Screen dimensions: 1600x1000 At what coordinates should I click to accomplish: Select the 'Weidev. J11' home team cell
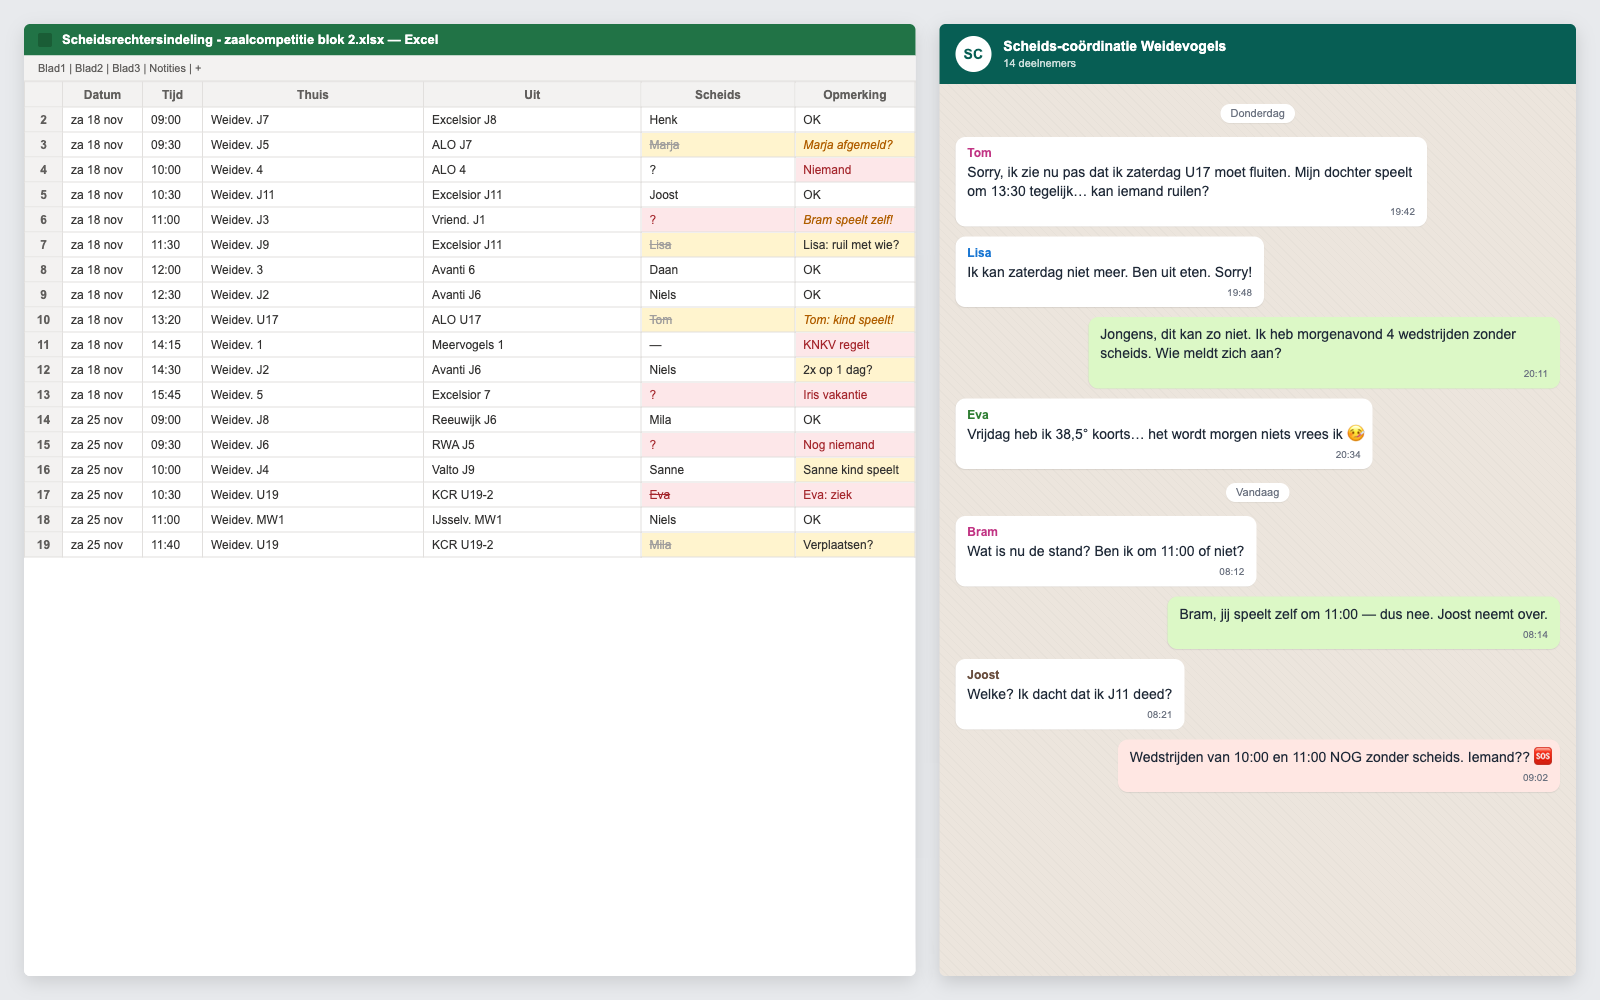click(x=313, y=195)
